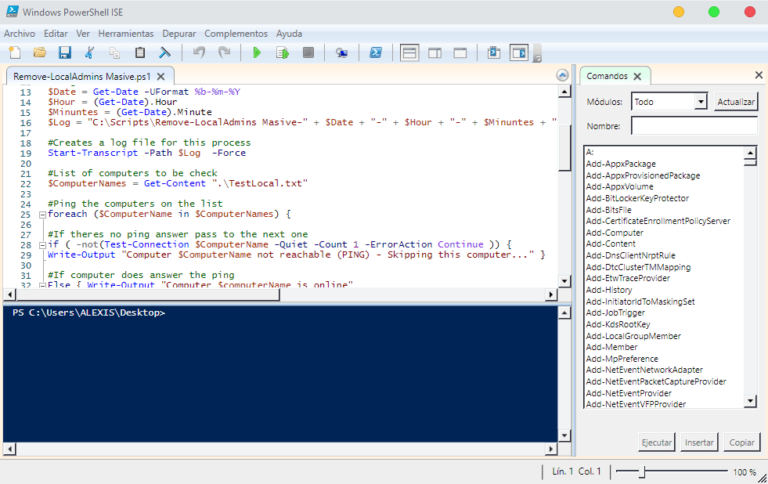Open new remote PowerShell tab icon
The height and width of the screenshot is (484, 768).
pos(342,52)
